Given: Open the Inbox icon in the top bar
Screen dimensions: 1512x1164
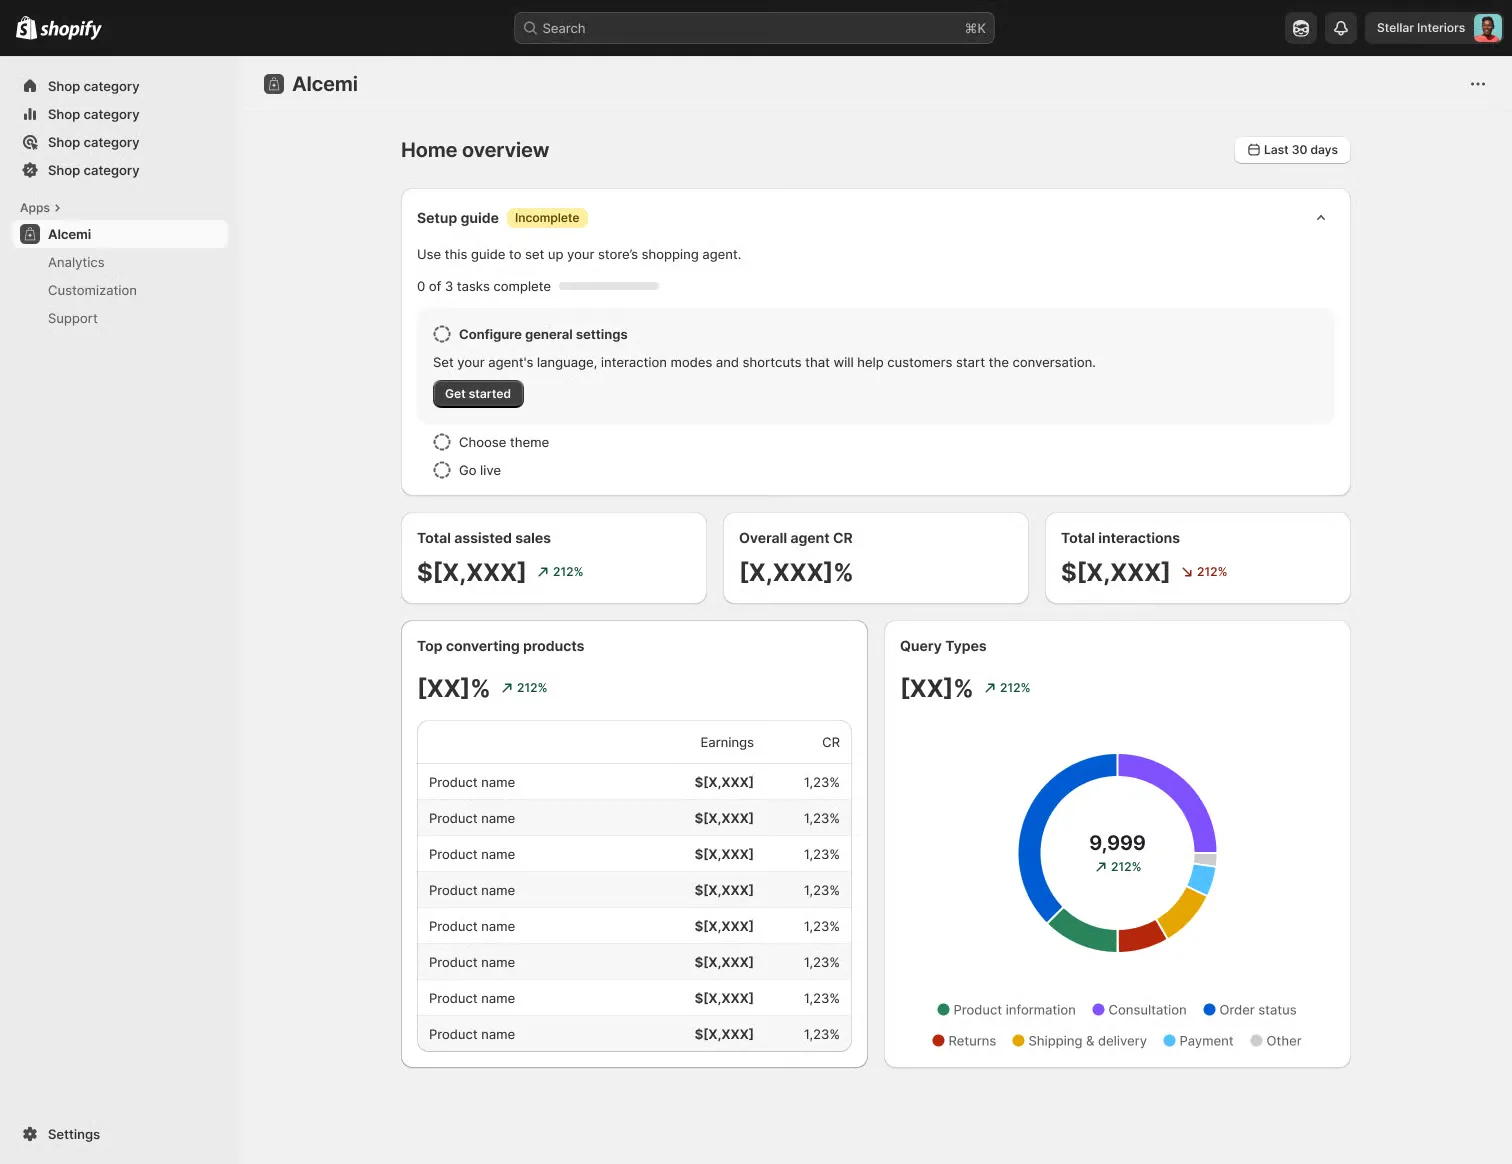Looking at the screenshot, I should click(x=1300, y=28).
